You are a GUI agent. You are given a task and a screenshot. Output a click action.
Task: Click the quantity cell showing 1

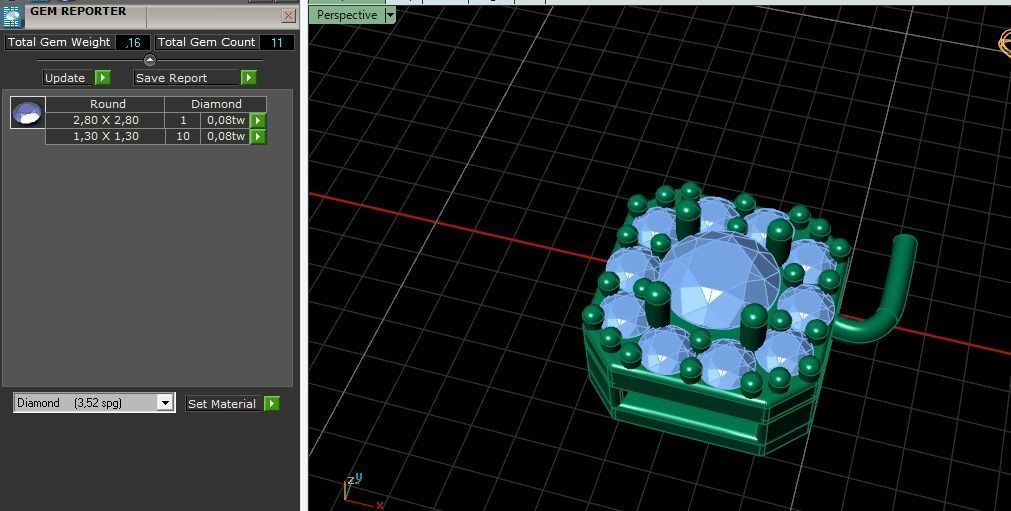click(183, 121)
